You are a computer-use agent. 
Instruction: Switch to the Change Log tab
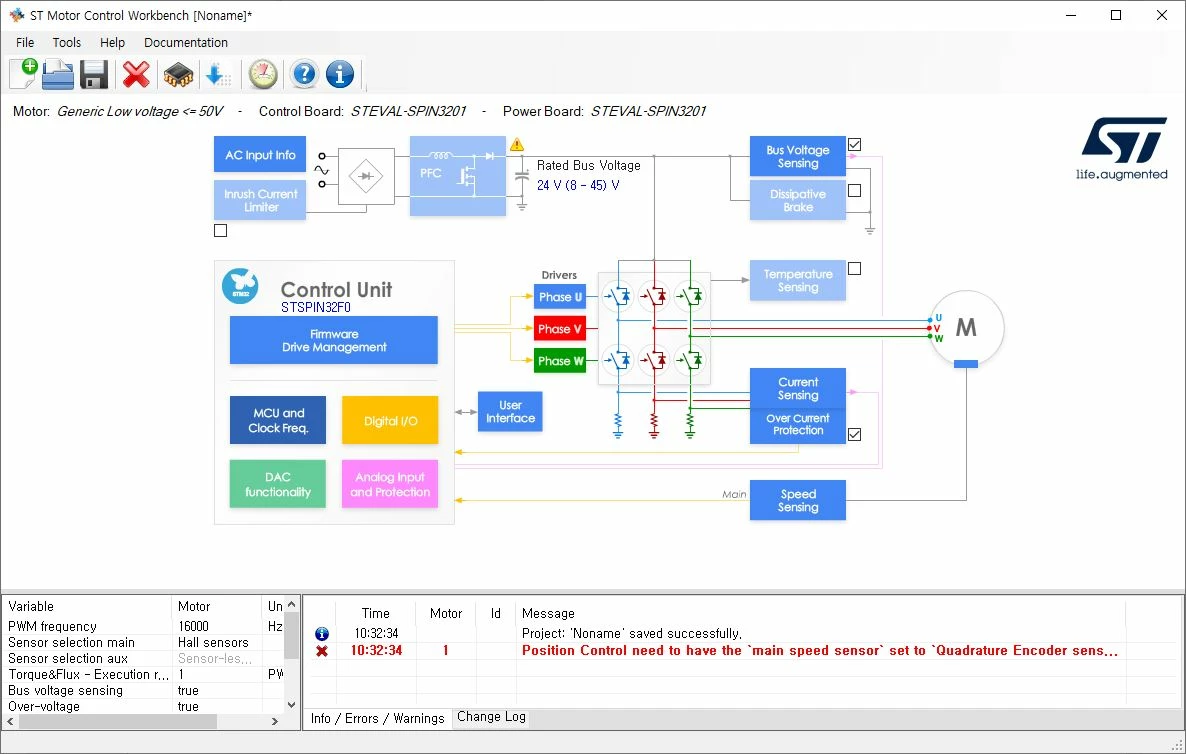point(492,717)
